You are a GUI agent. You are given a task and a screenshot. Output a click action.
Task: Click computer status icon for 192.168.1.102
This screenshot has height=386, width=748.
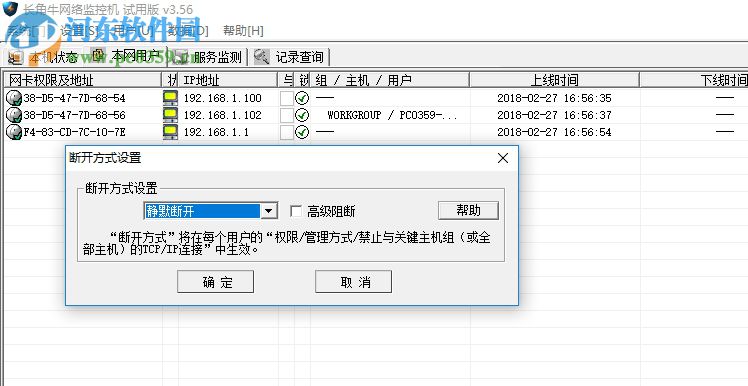[170, 115]
